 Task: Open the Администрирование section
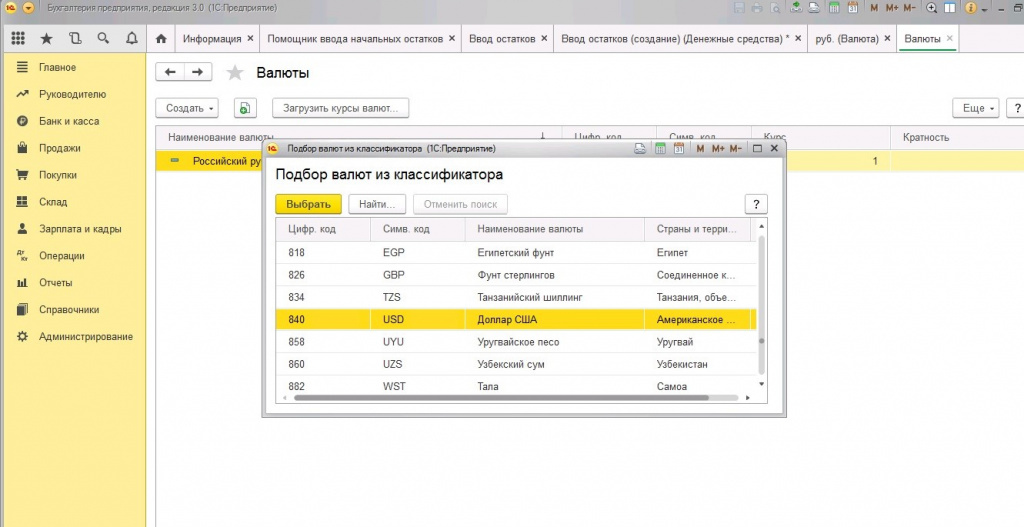(x=86, y=336)
